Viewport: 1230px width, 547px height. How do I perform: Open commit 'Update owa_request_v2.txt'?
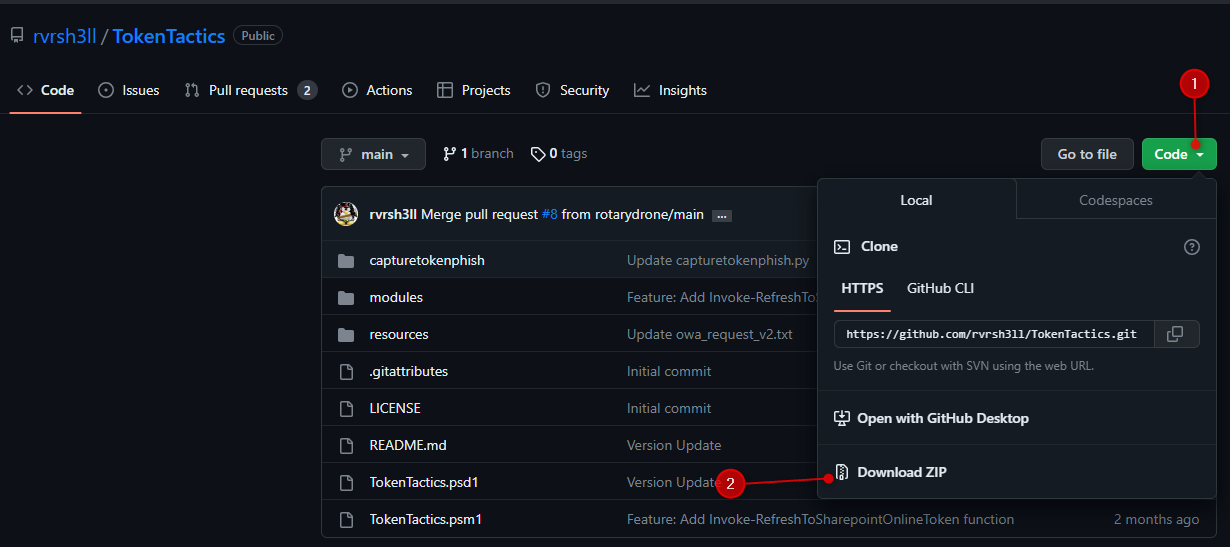[x=710, y=334]
